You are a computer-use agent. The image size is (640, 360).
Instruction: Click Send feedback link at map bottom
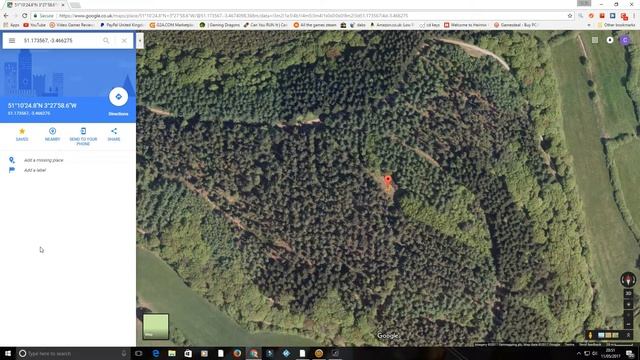pyautogui.click(x=590, y=345)
